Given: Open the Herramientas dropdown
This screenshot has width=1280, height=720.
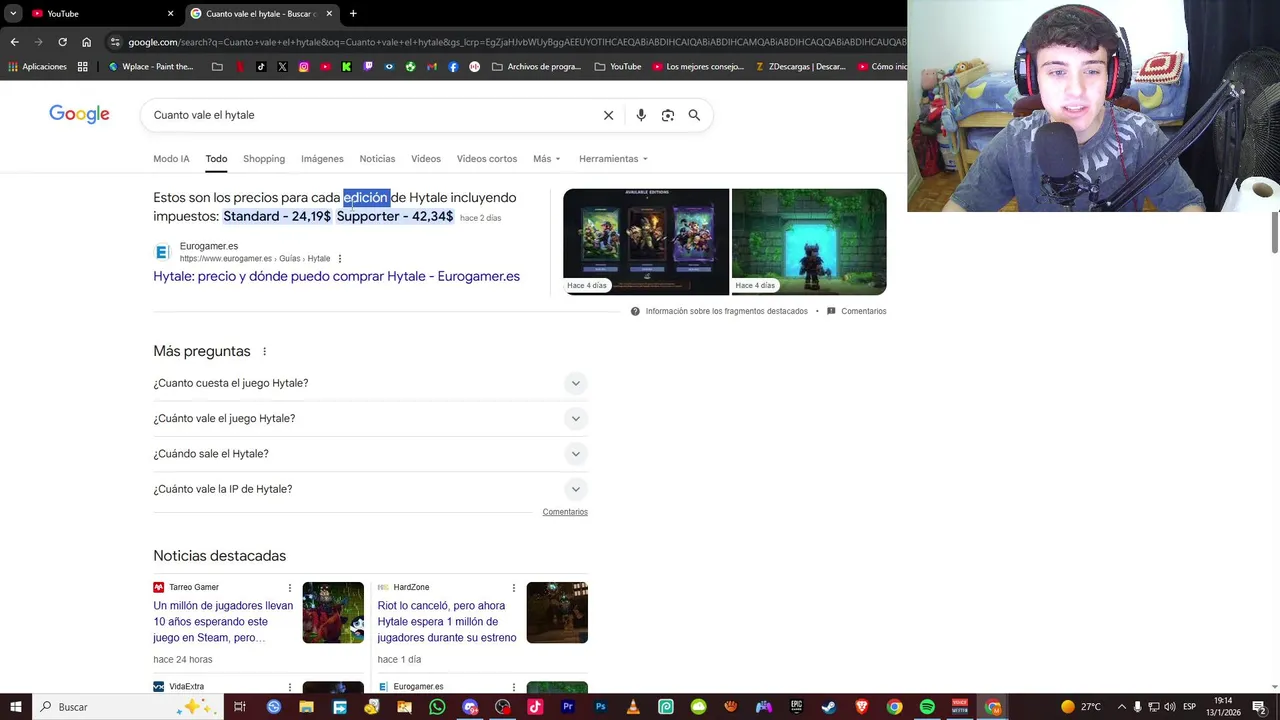Looking at the screenshot, I should point(613,159).
